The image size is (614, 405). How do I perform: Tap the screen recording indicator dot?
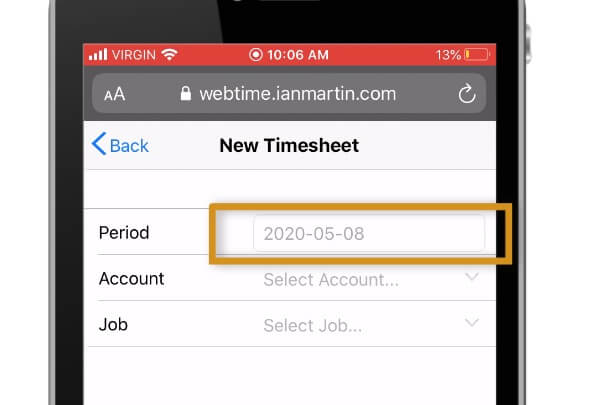click(x=256, y=54)
